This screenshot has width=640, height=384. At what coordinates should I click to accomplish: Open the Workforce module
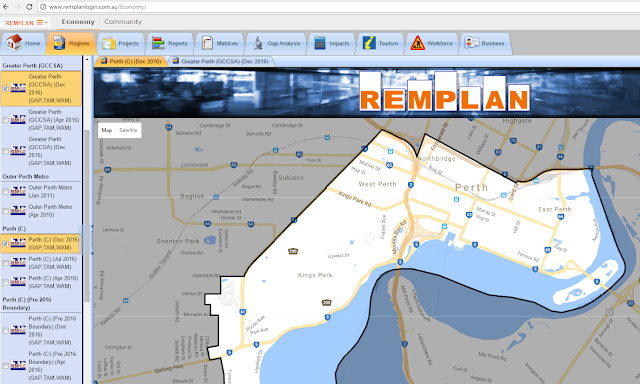pyautogui.click(x=431, y=43)
